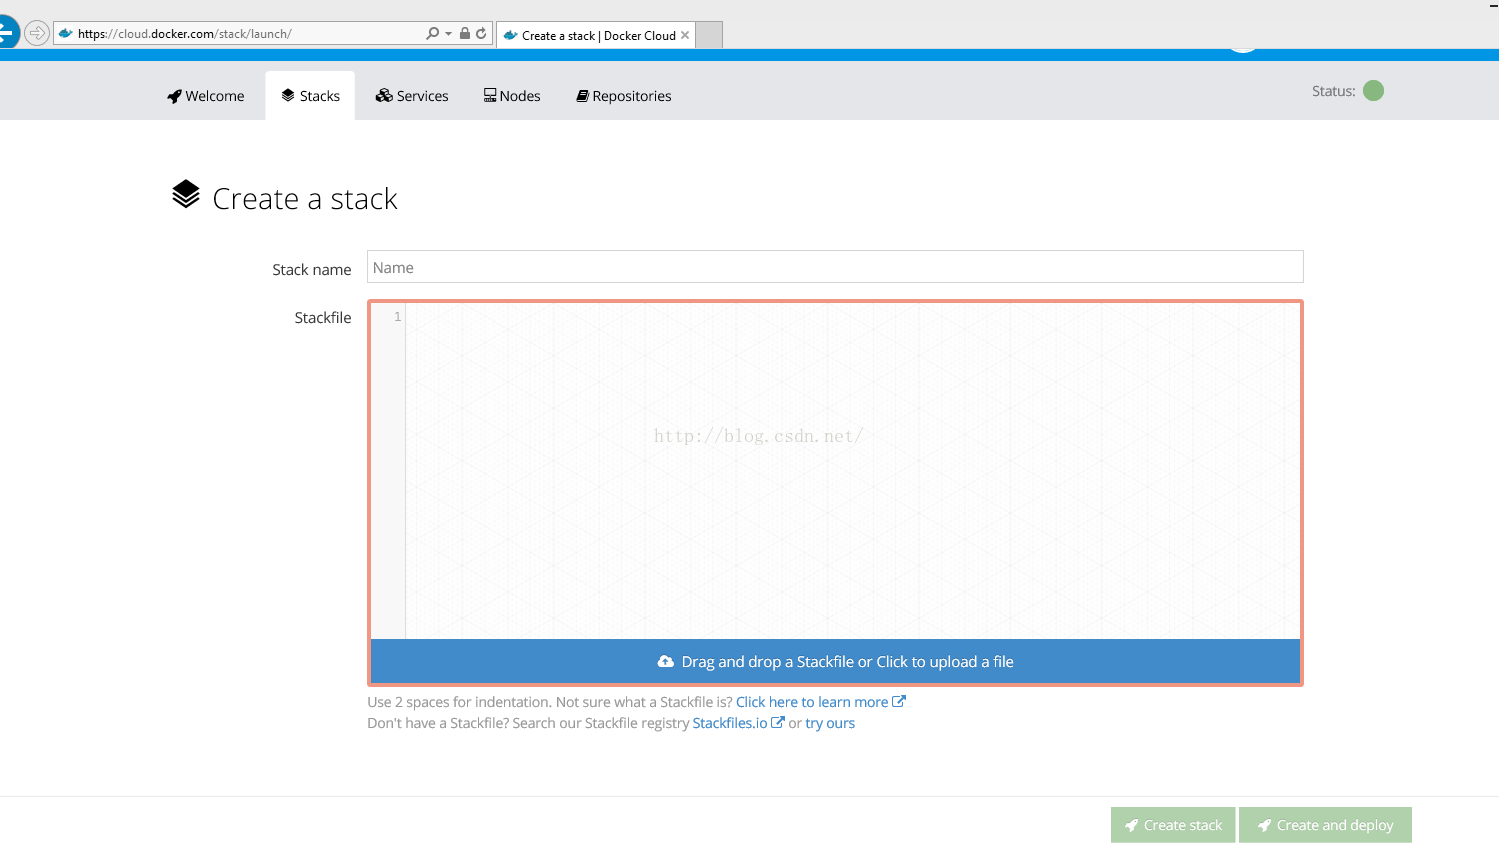Viewport: 1499px width, 850px height.
Task: Open the Repositories navigation tab
Action: tap(624, 96)
